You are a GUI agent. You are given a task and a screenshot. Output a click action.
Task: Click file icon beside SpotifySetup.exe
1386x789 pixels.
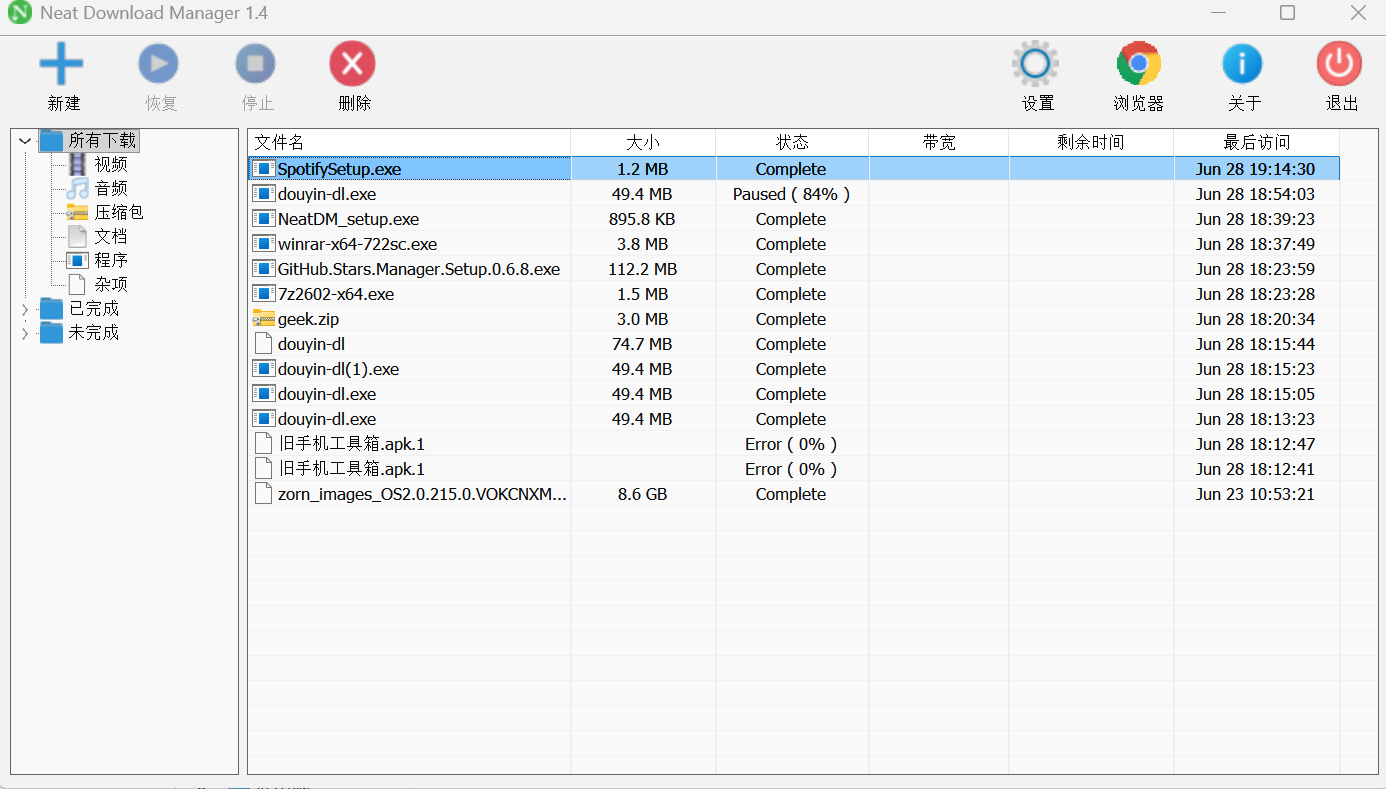tap(263, 169)
